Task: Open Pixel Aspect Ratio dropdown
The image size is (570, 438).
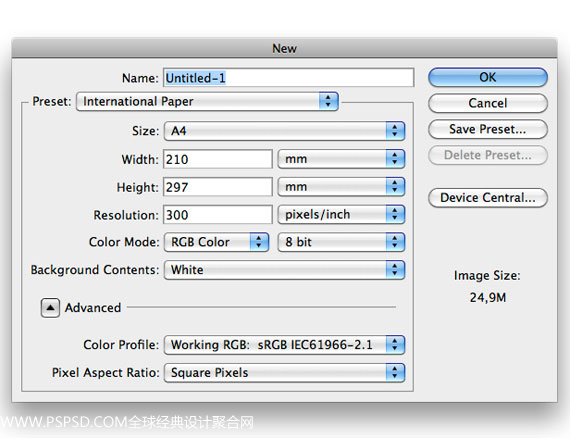Action: tap(284, 373)
